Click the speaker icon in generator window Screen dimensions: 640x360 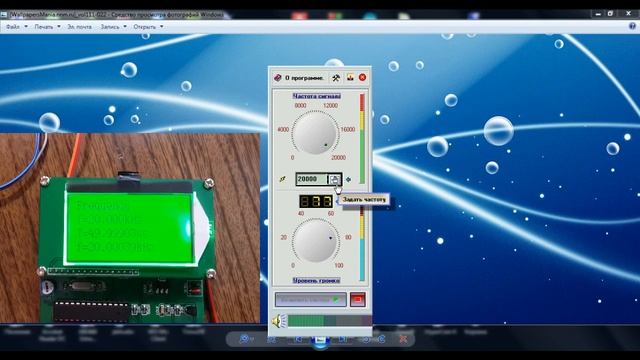(279, 321)
